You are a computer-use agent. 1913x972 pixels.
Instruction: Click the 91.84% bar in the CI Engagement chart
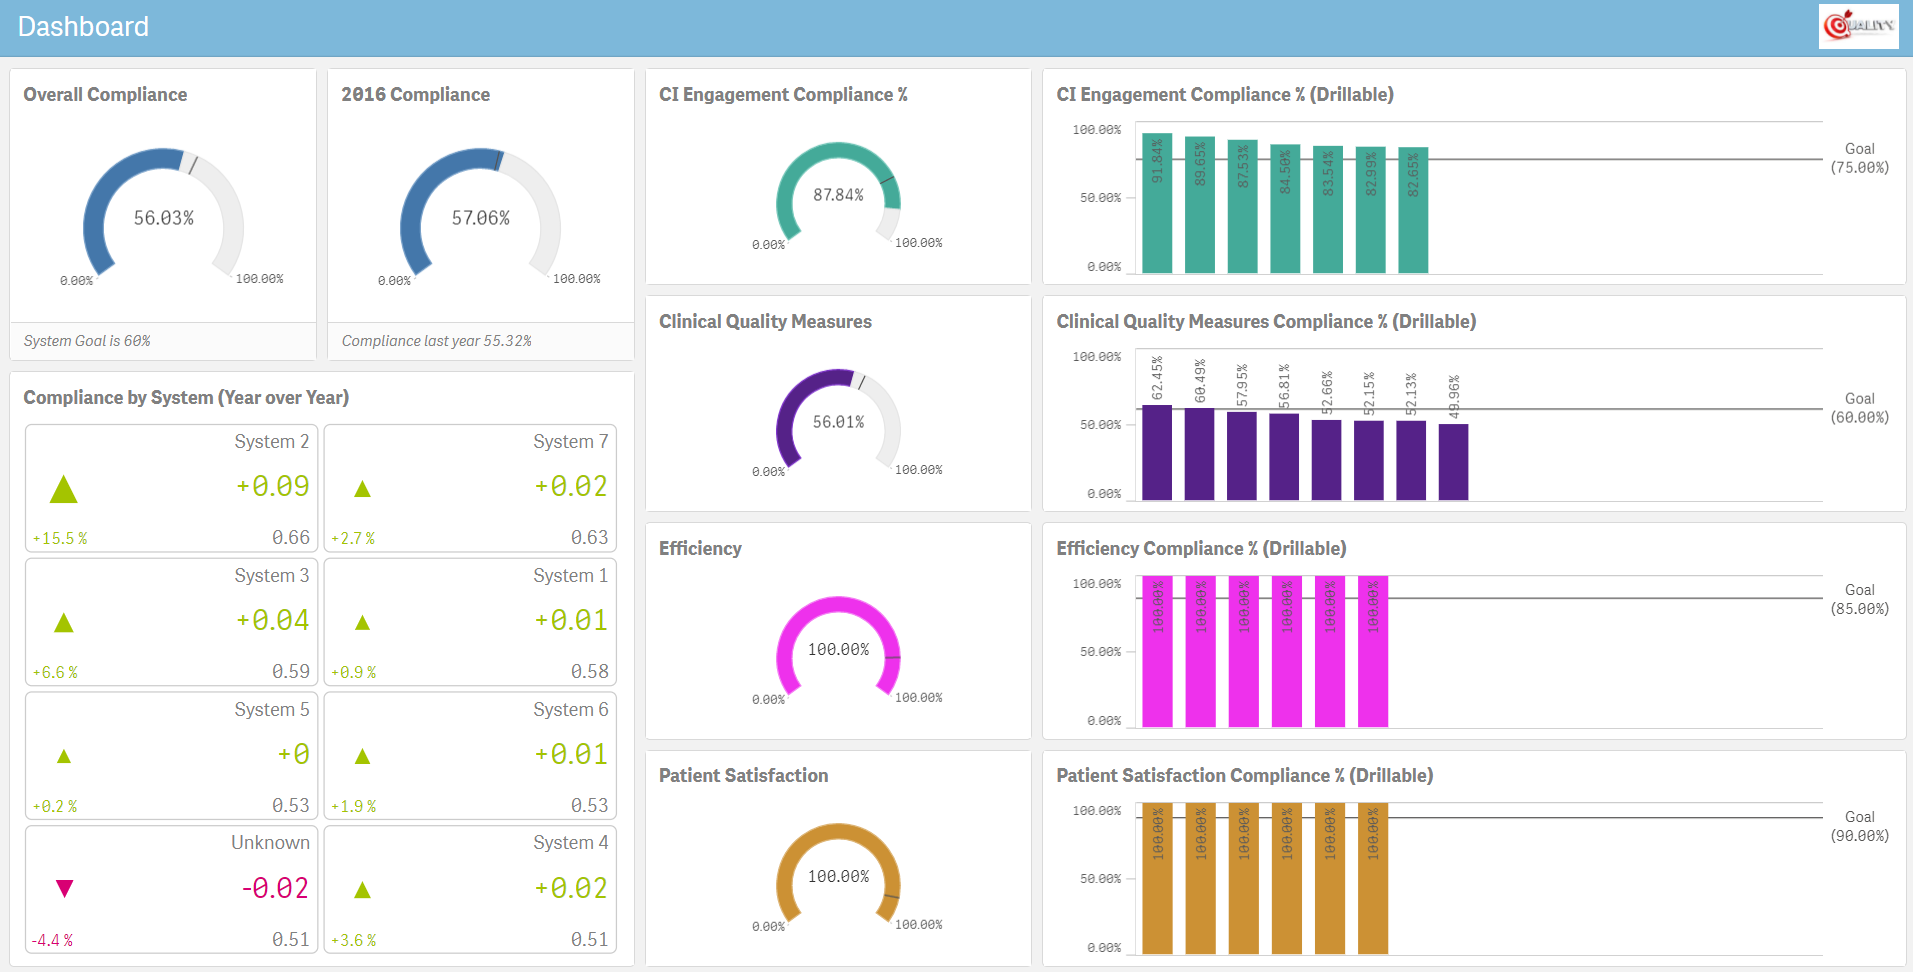1157,203
